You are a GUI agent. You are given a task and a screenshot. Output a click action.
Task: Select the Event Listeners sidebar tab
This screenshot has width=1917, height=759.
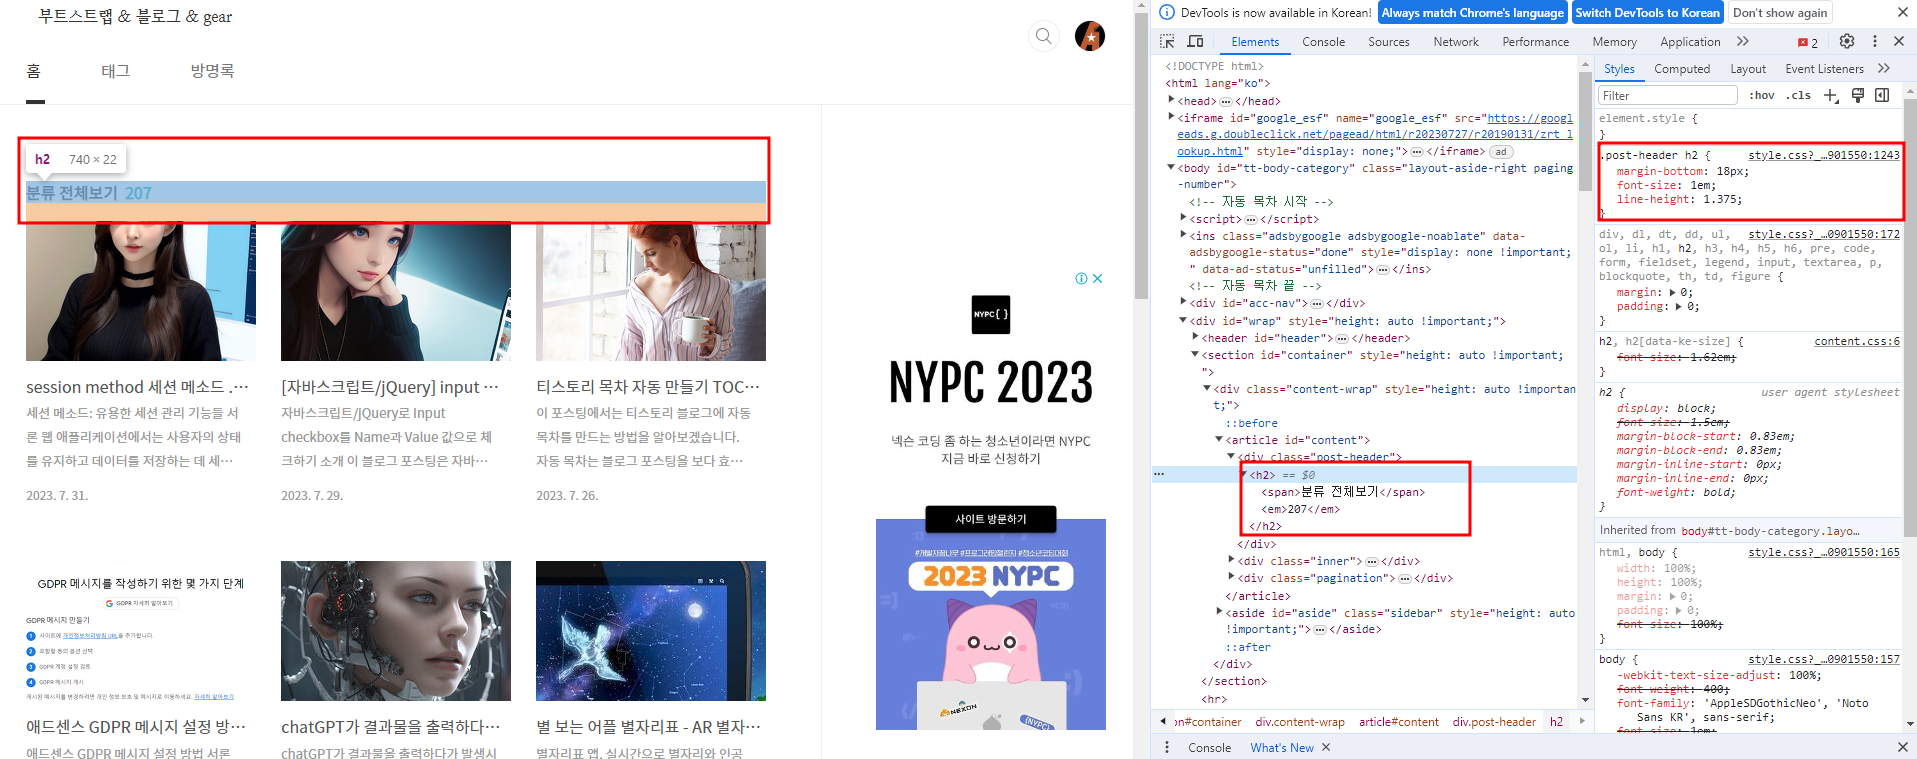pyautogui.click(x=1824, y=69)
